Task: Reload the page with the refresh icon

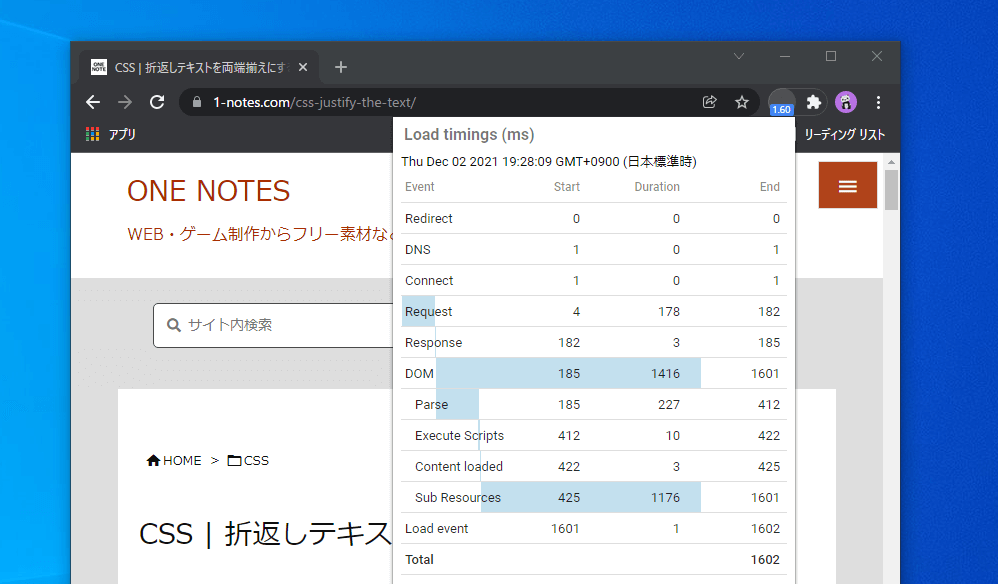Action: (x=157, y=101)
